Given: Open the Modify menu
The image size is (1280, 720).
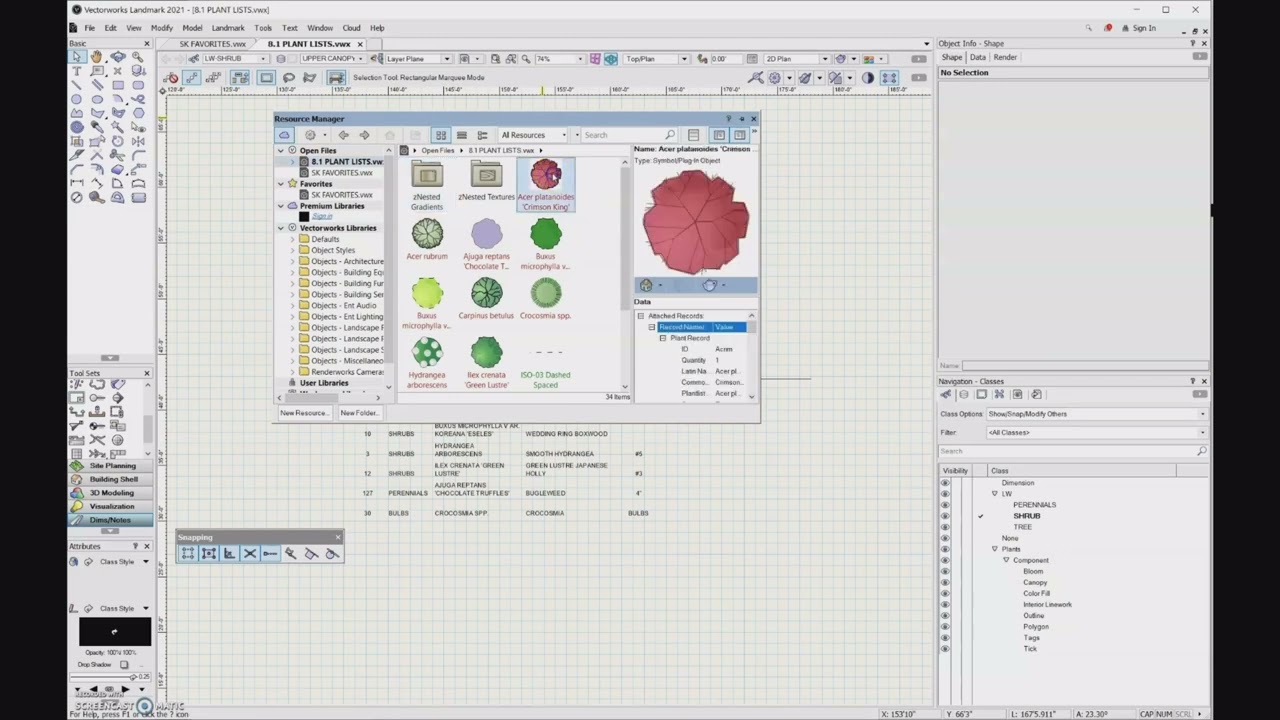Looking at the screenshot, I should [162, 28].
